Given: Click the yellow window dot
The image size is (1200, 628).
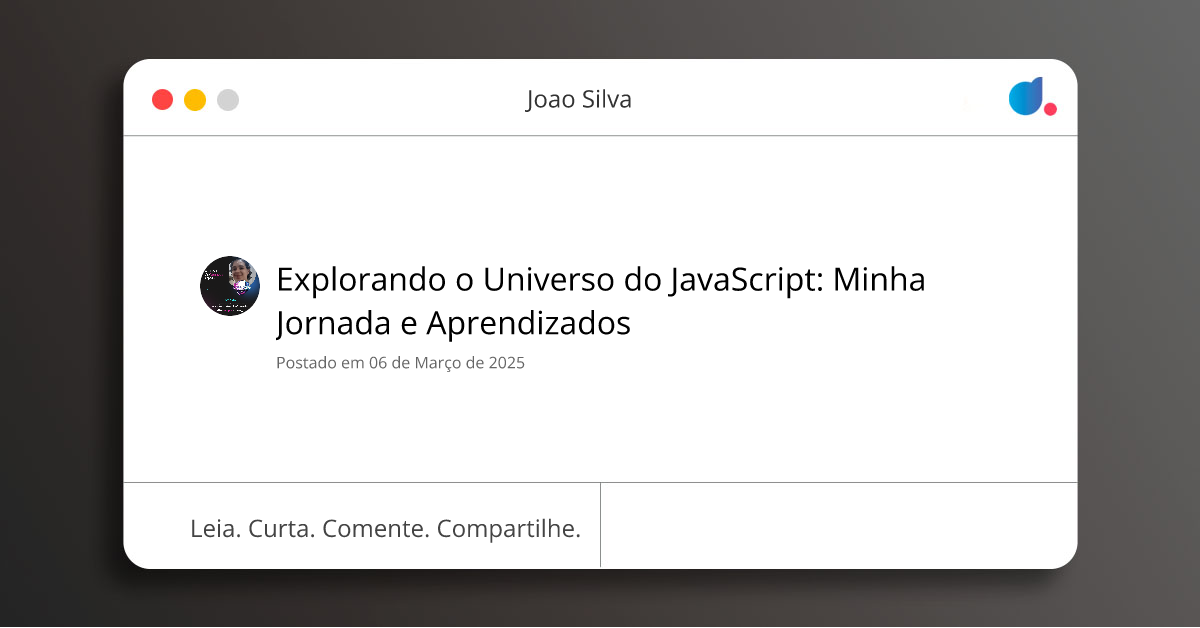Looking at the screenshot, I should [195, 100].
